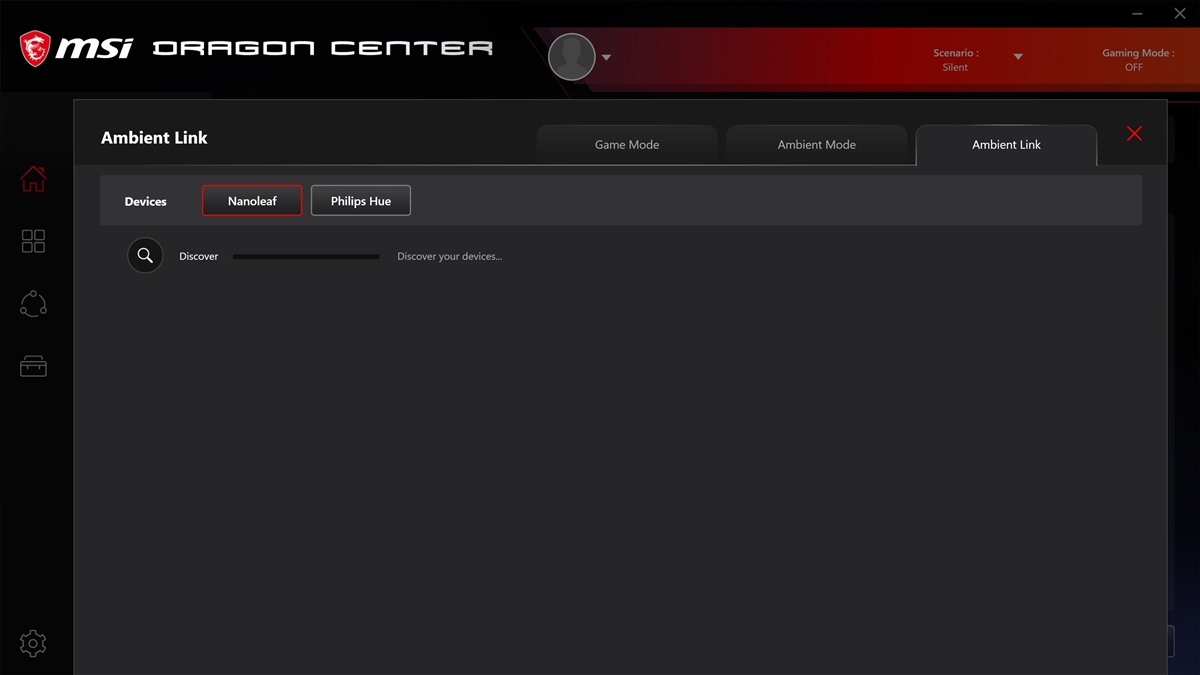
Task: Click the Discover label
Action: coord(199,257)
